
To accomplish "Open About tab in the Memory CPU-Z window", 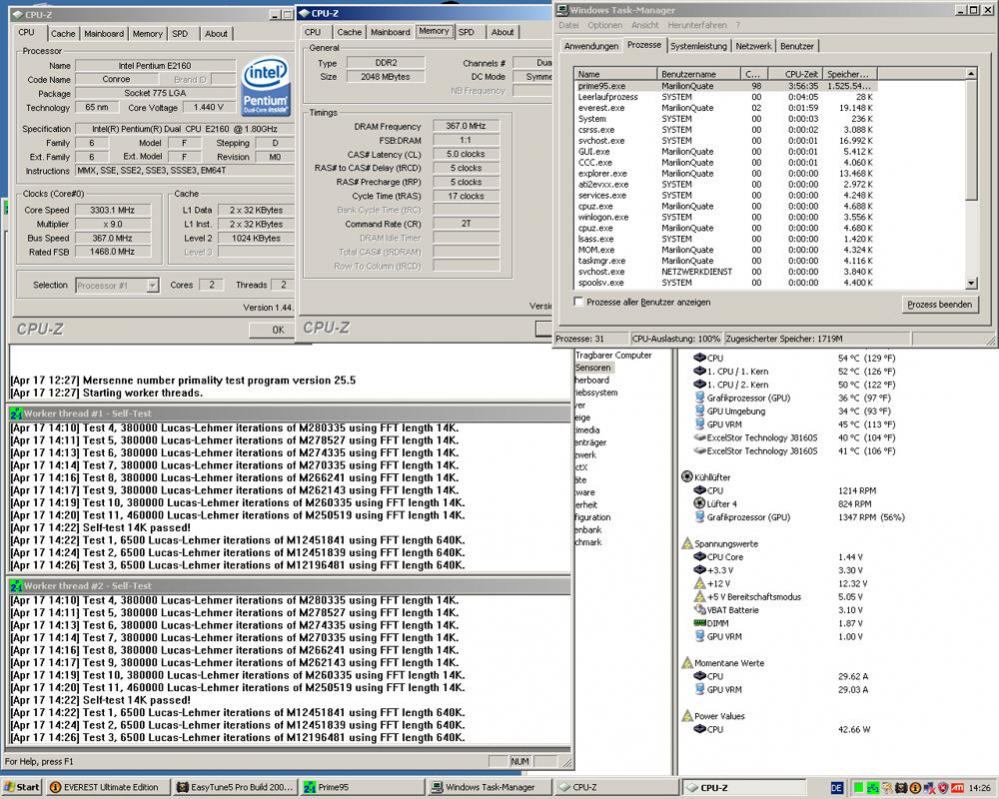I will [502, 32].
